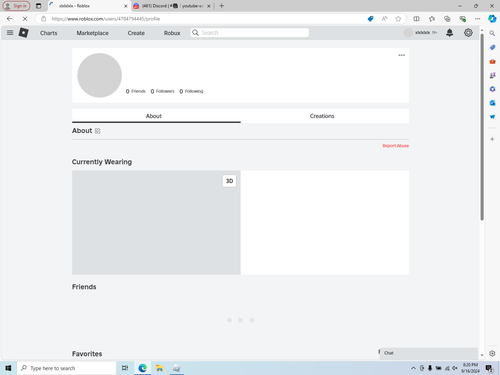
Task: View site information lock icon
Action: [x=43, y=19]
